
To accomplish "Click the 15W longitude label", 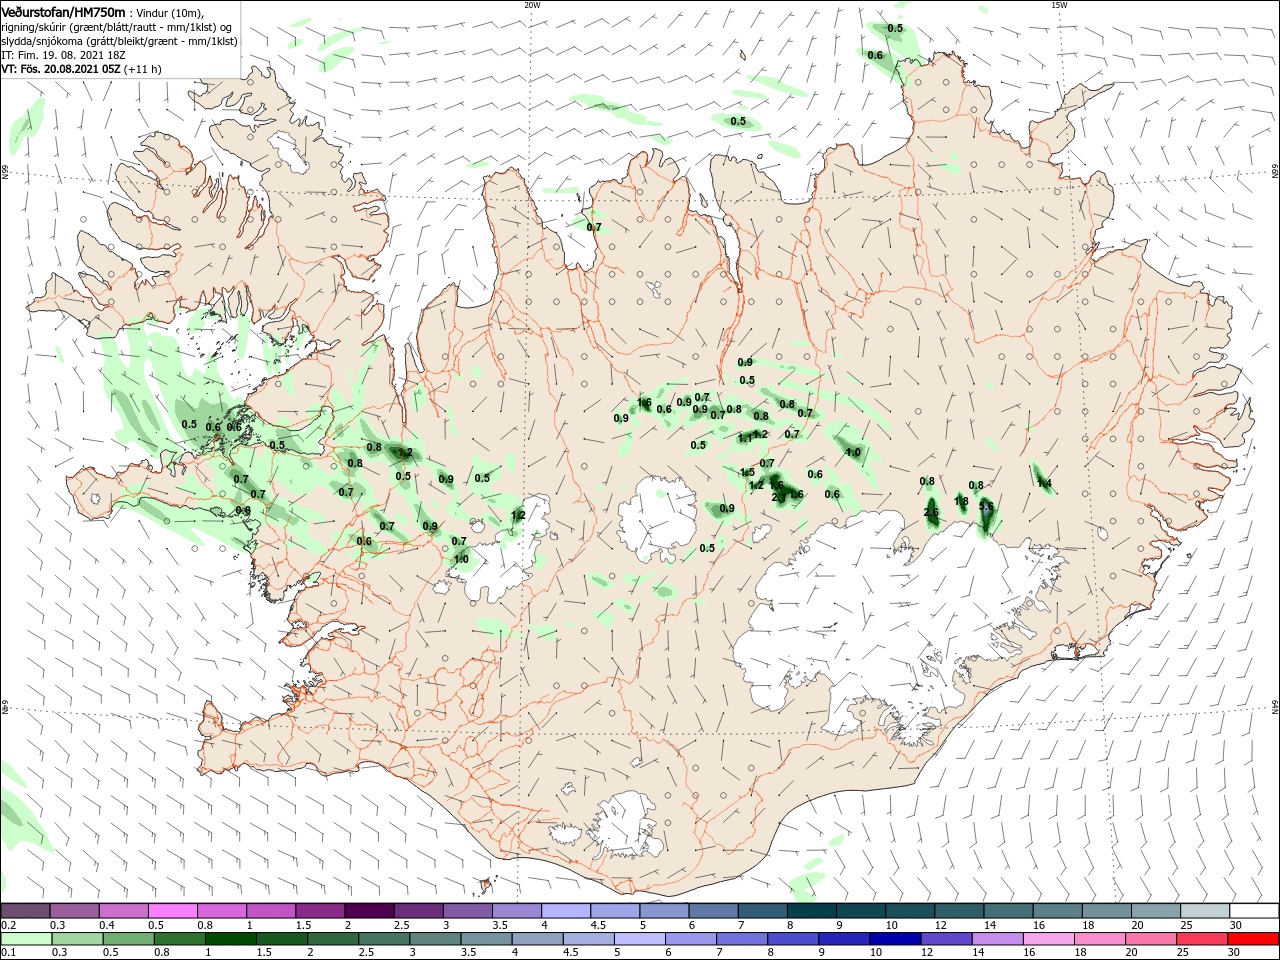I will tap(1059, 5).
